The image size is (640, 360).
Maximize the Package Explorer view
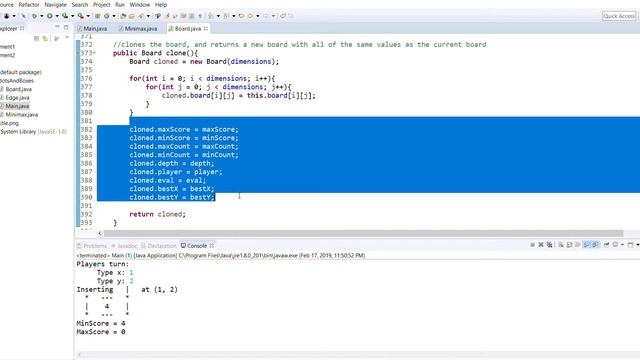66,27
